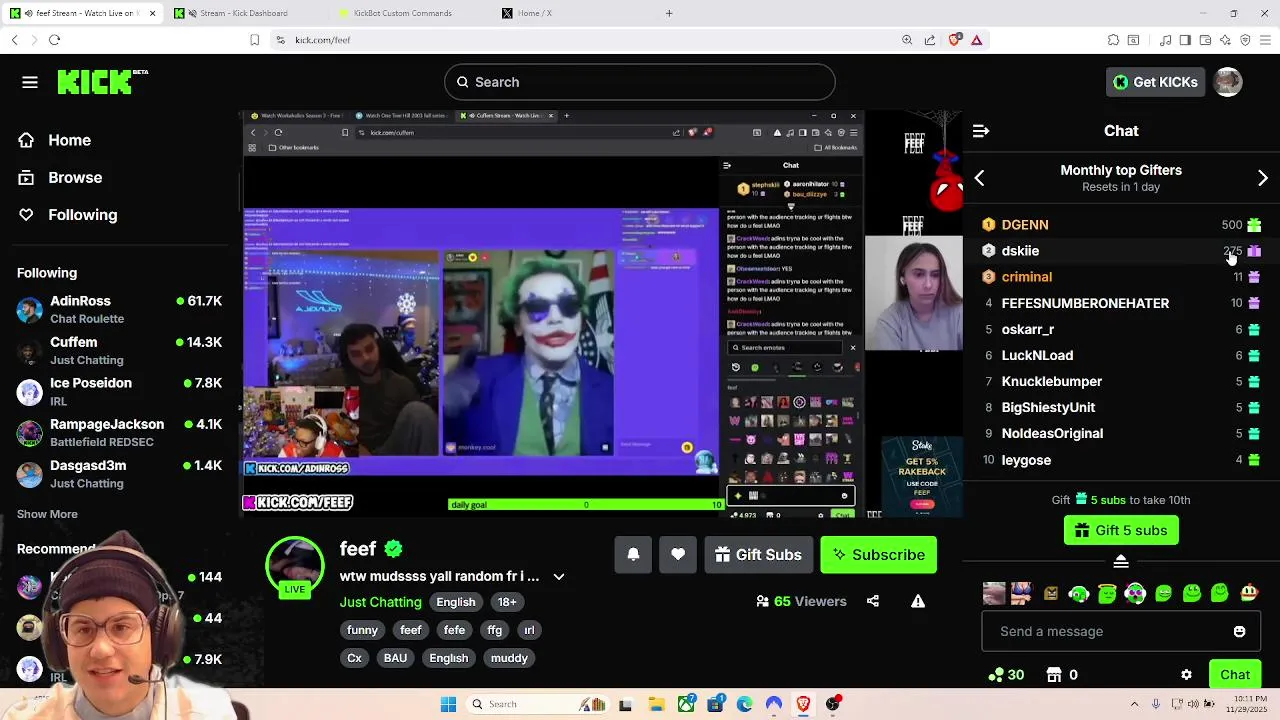The height and width of the screenshot is (720, 1280).
Task: Expand the stream title chevron
Action: (559, 577)
